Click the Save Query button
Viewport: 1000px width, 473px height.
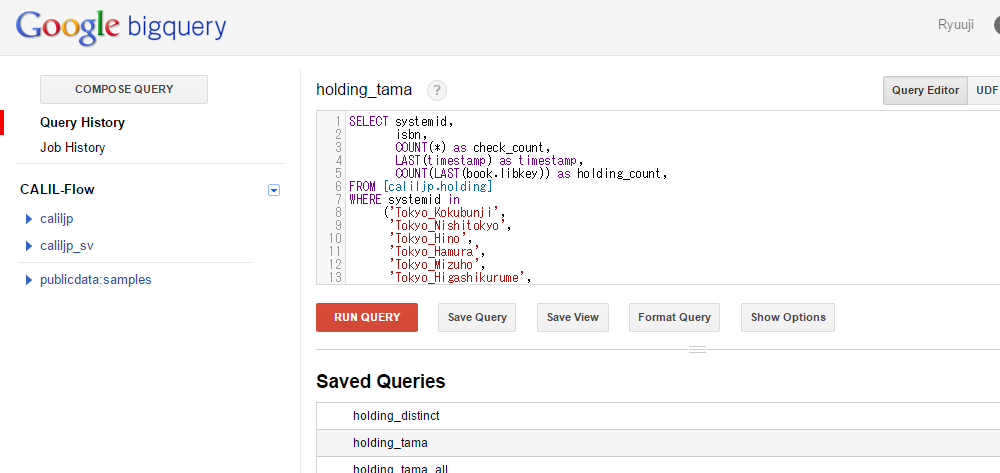coord(477,317)
